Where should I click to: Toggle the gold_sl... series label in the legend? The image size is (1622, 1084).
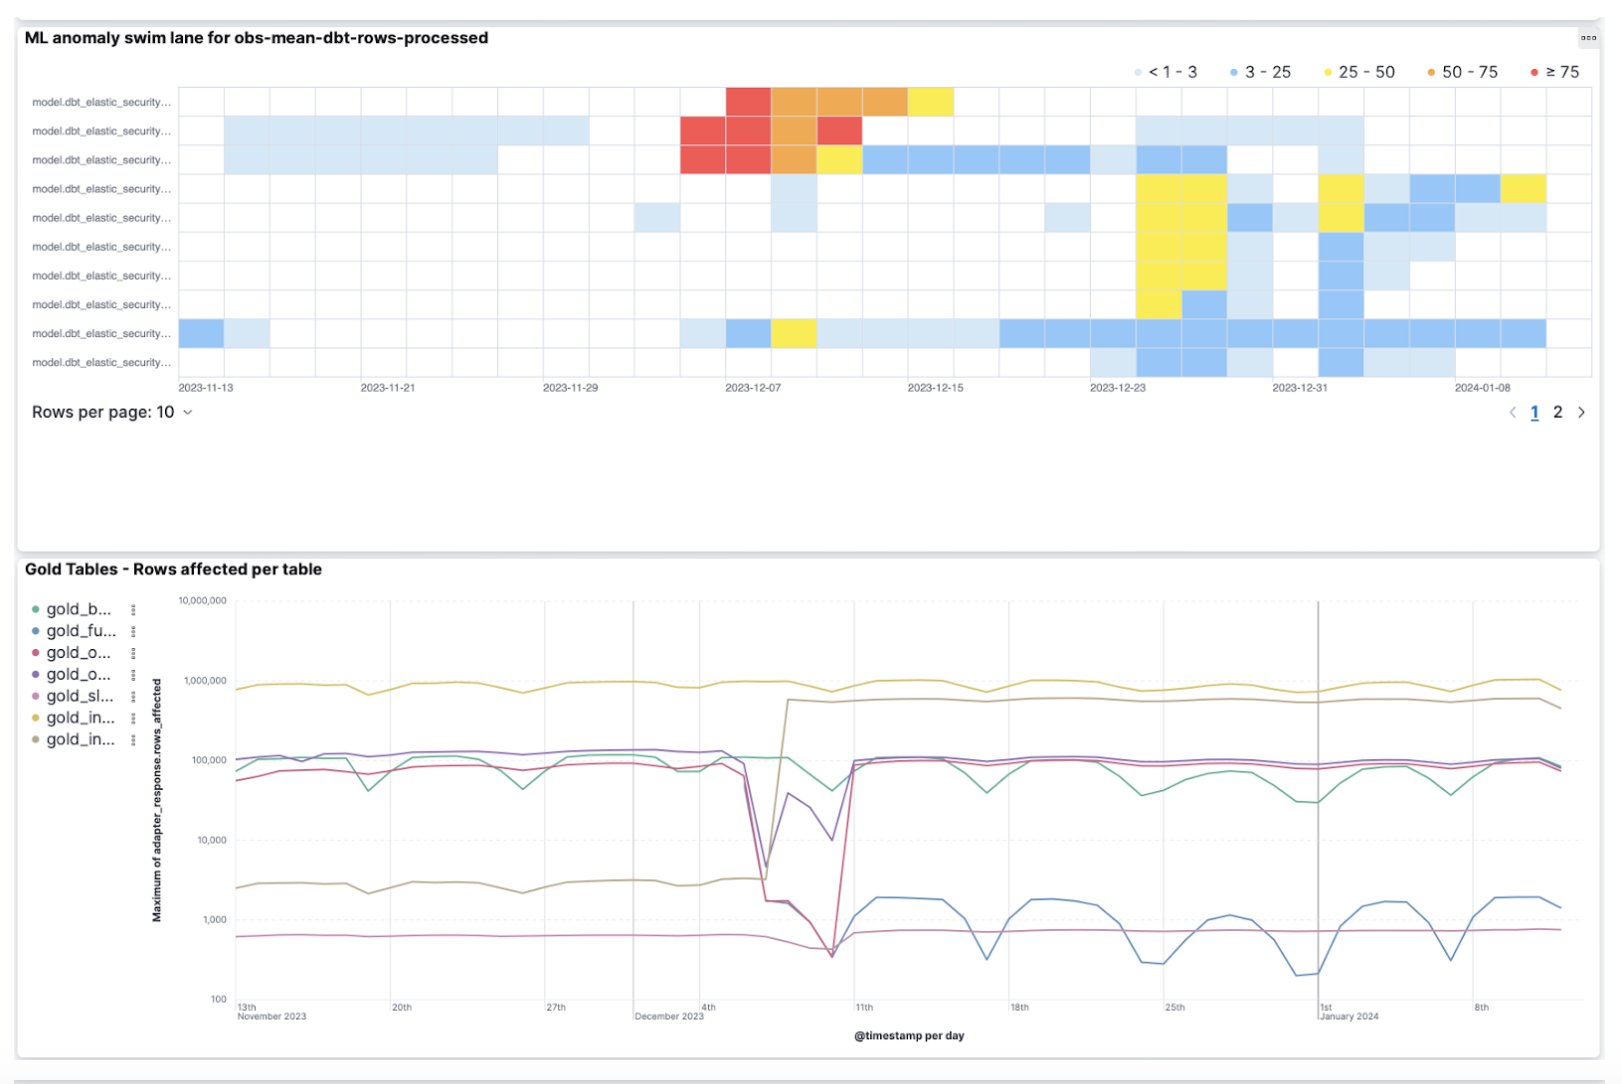[x=79, y=697]
